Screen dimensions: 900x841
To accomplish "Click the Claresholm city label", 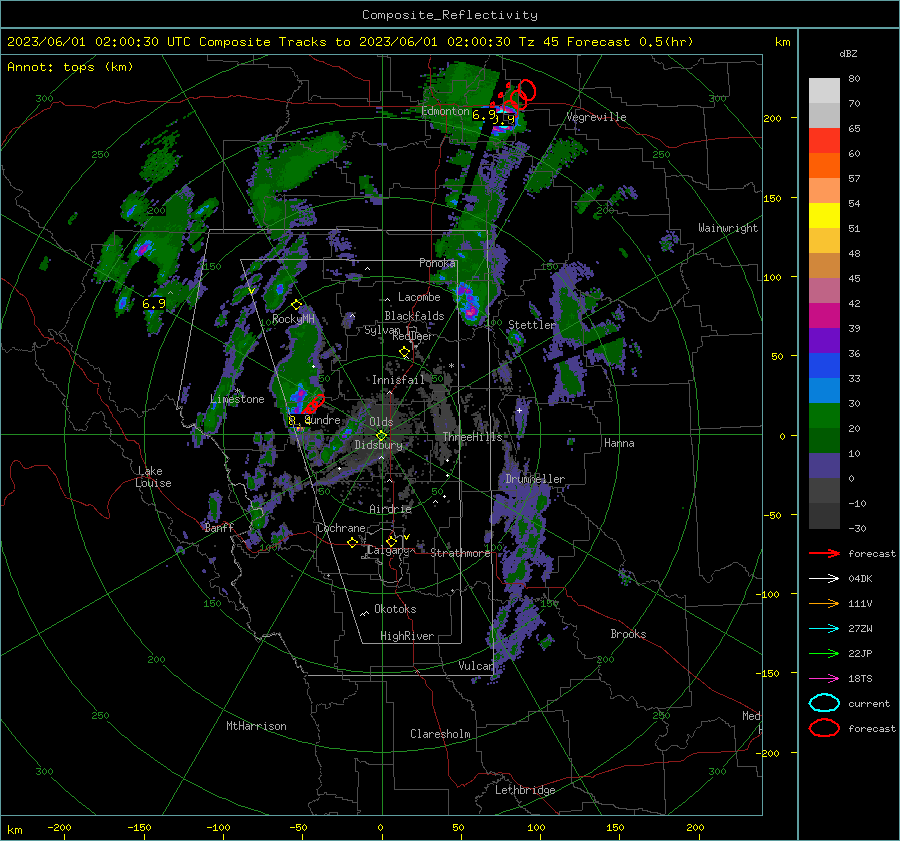I will pos(440,734).
